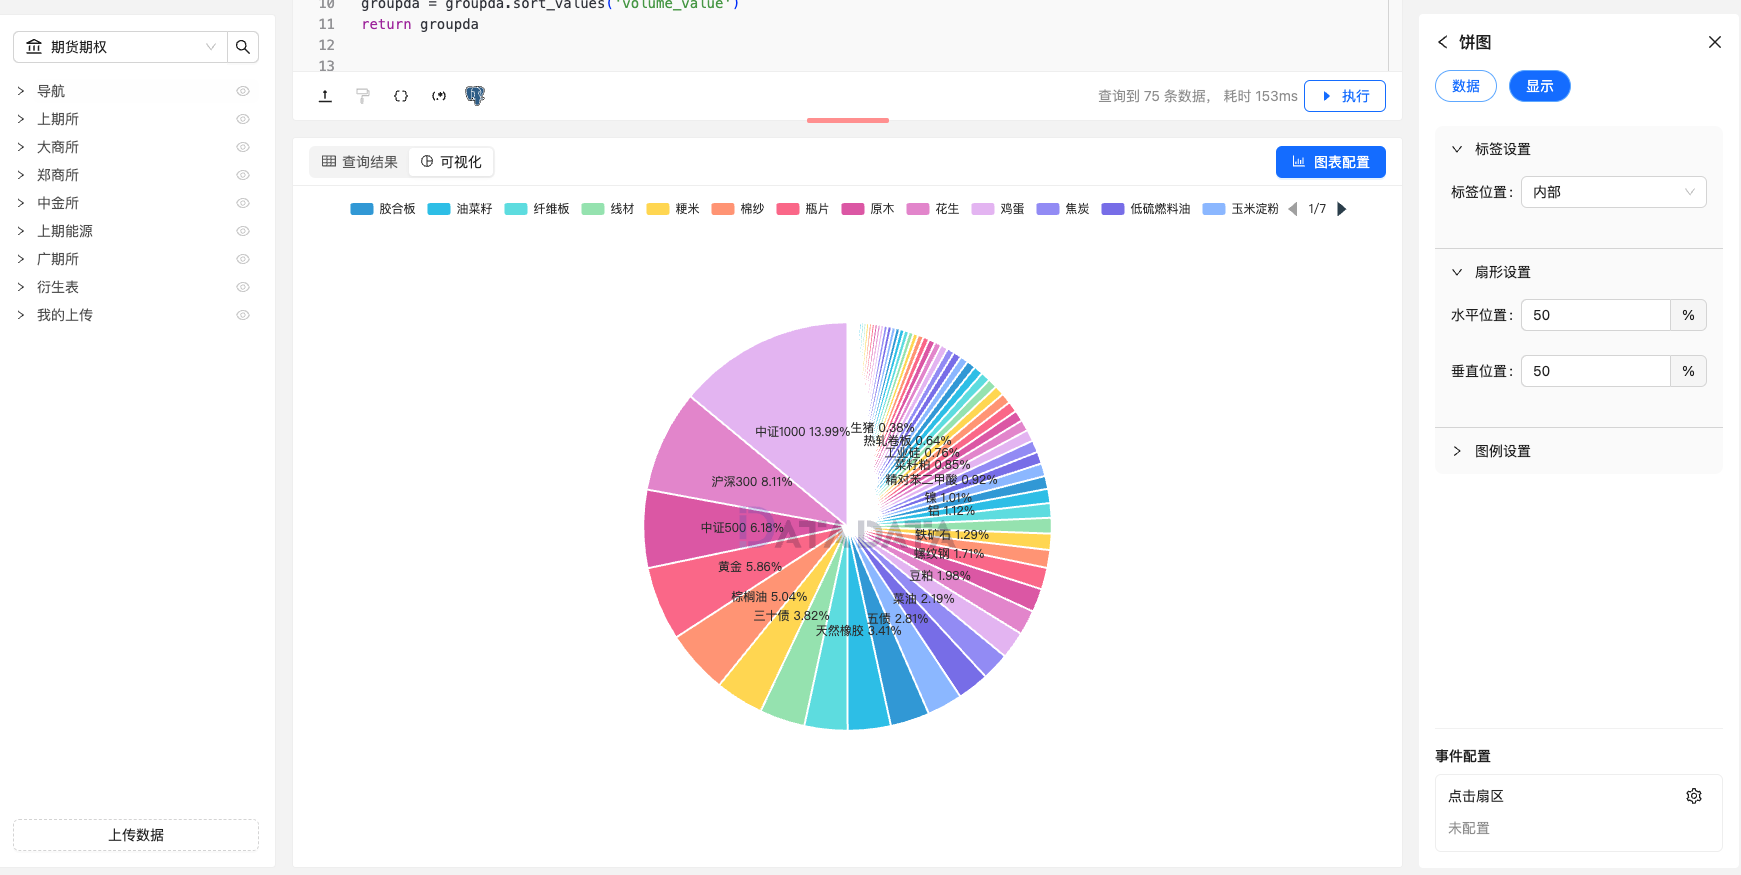Toggle the 瓶片 legend swatch
The image size is (1741, 875).
788,209
